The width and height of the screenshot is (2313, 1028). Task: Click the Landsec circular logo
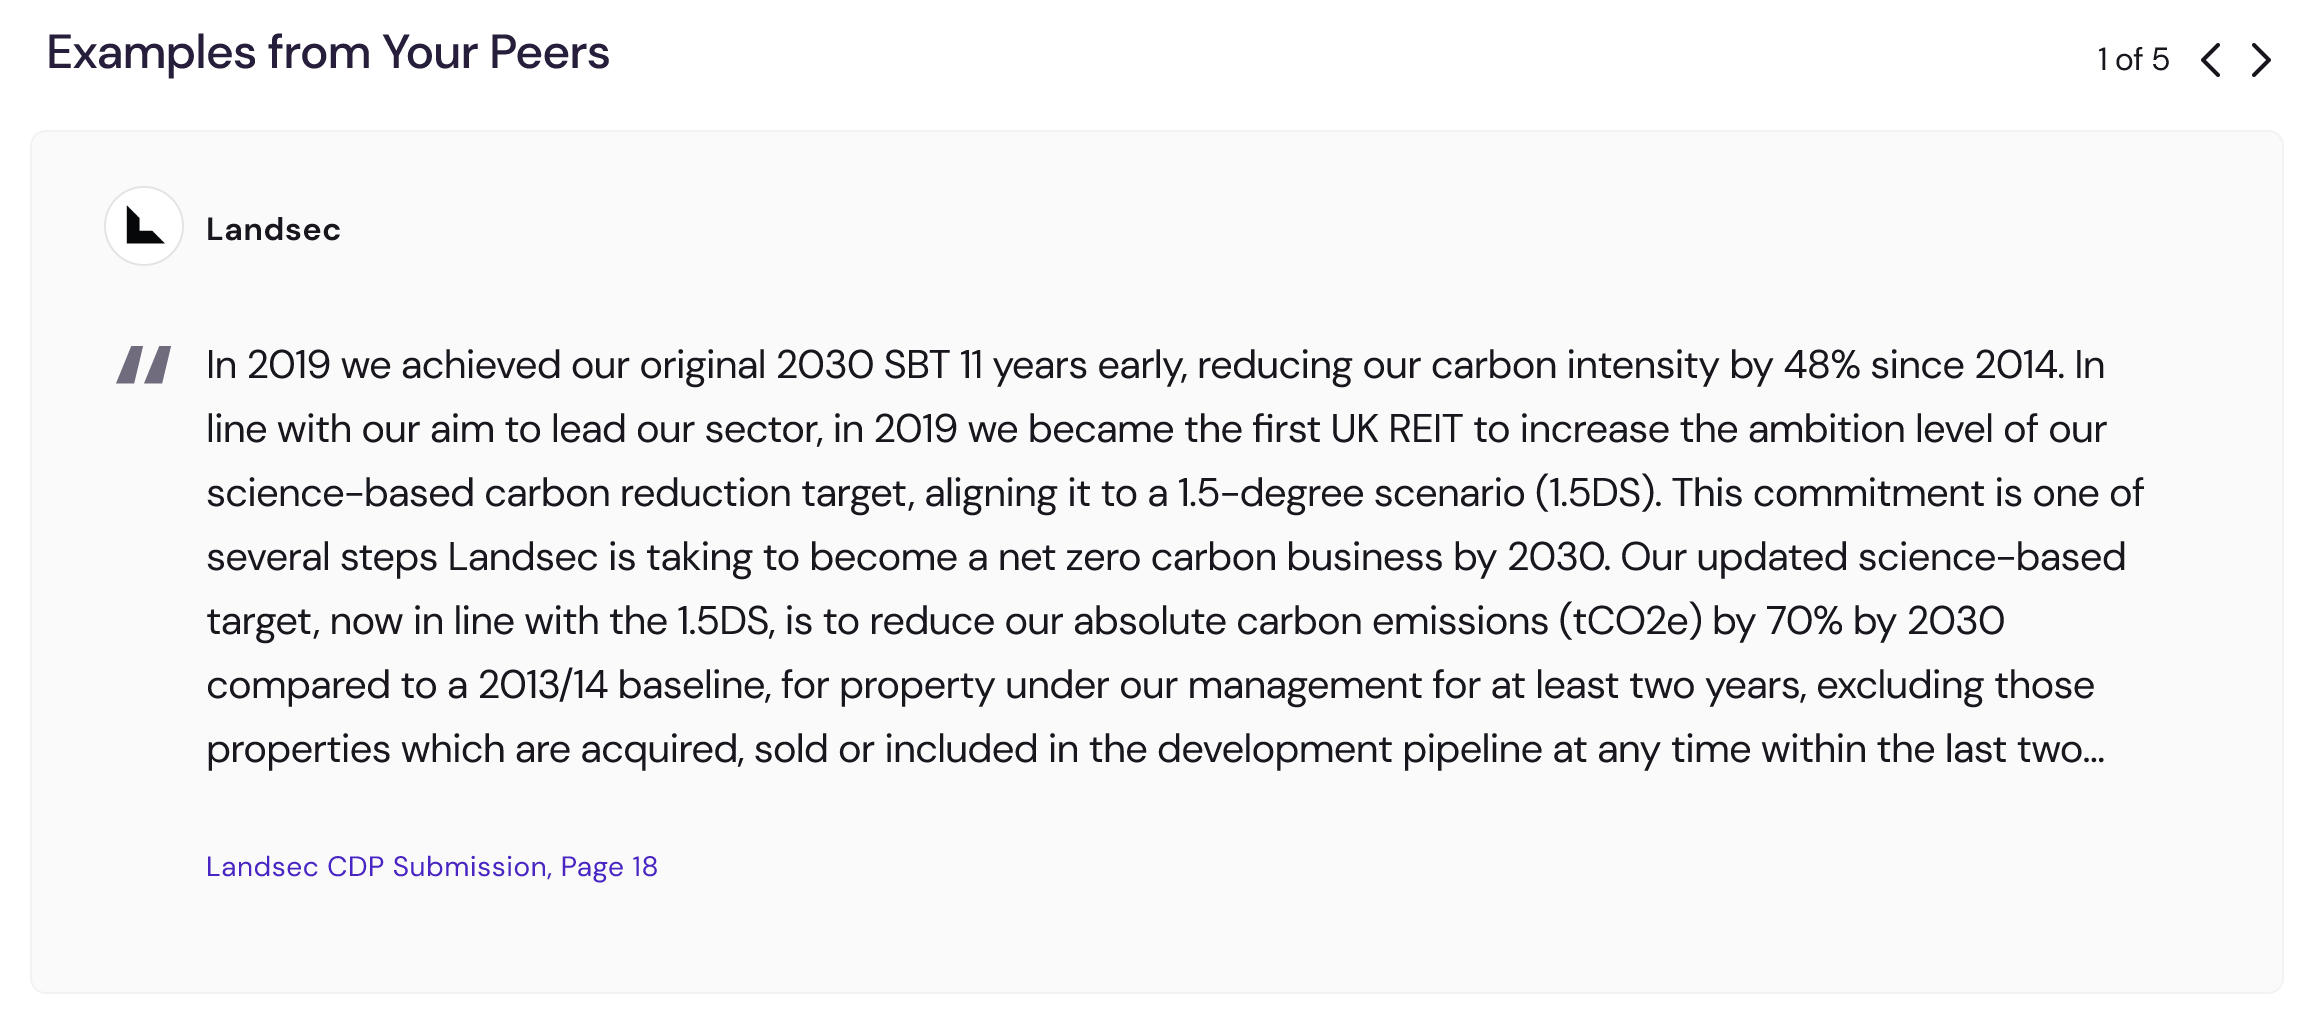[x=144, y=226]
